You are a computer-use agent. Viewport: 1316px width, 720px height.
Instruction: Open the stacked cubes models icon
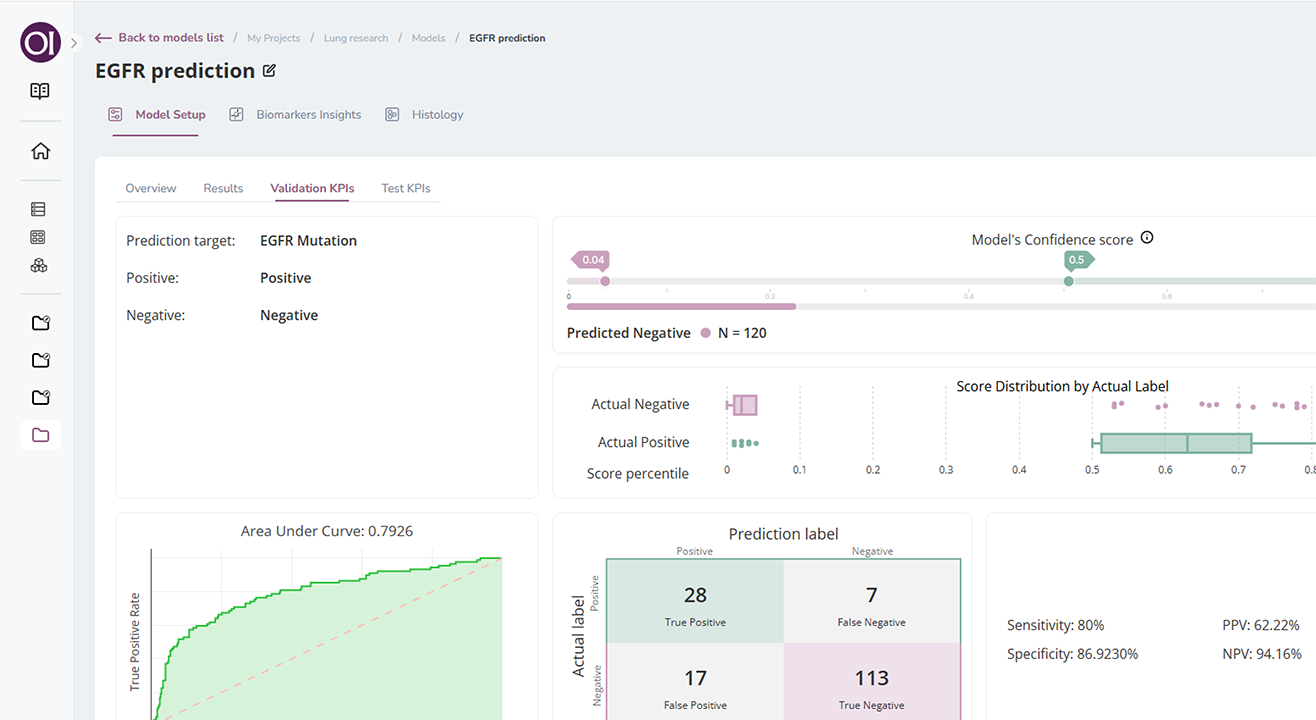[x=39, y=266]
